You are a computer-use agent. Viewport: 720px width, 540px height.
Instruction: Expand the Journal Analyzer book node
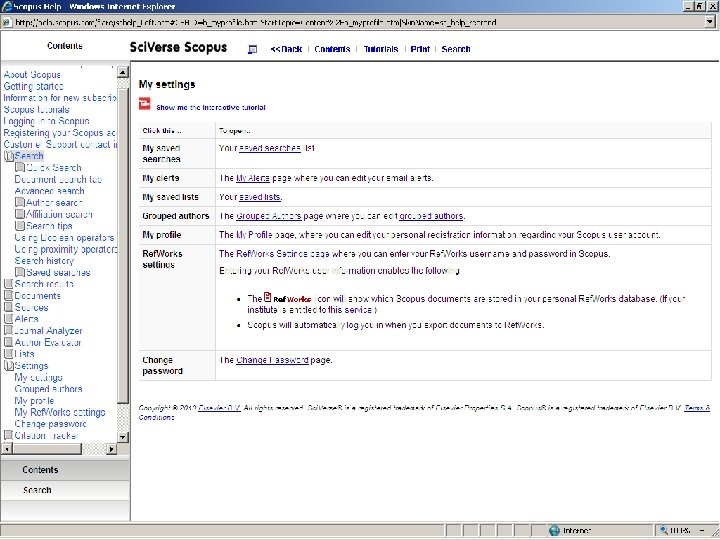(8, 331)
